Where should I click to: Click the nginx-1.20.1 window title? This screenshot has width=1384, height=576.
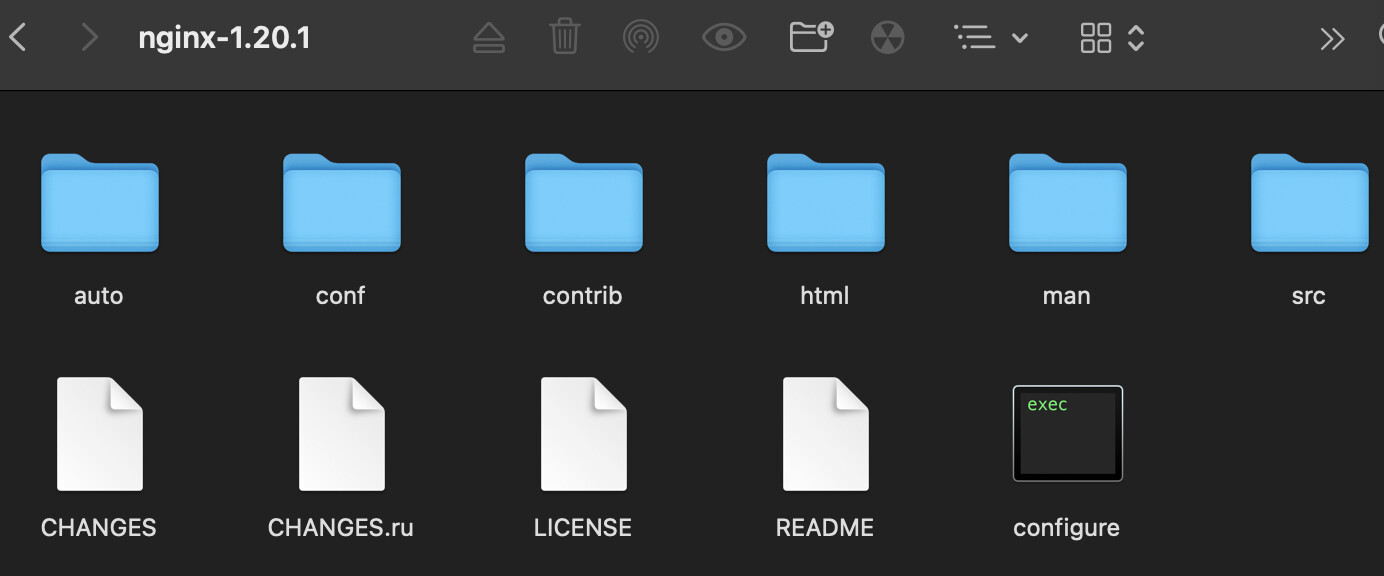224,39
